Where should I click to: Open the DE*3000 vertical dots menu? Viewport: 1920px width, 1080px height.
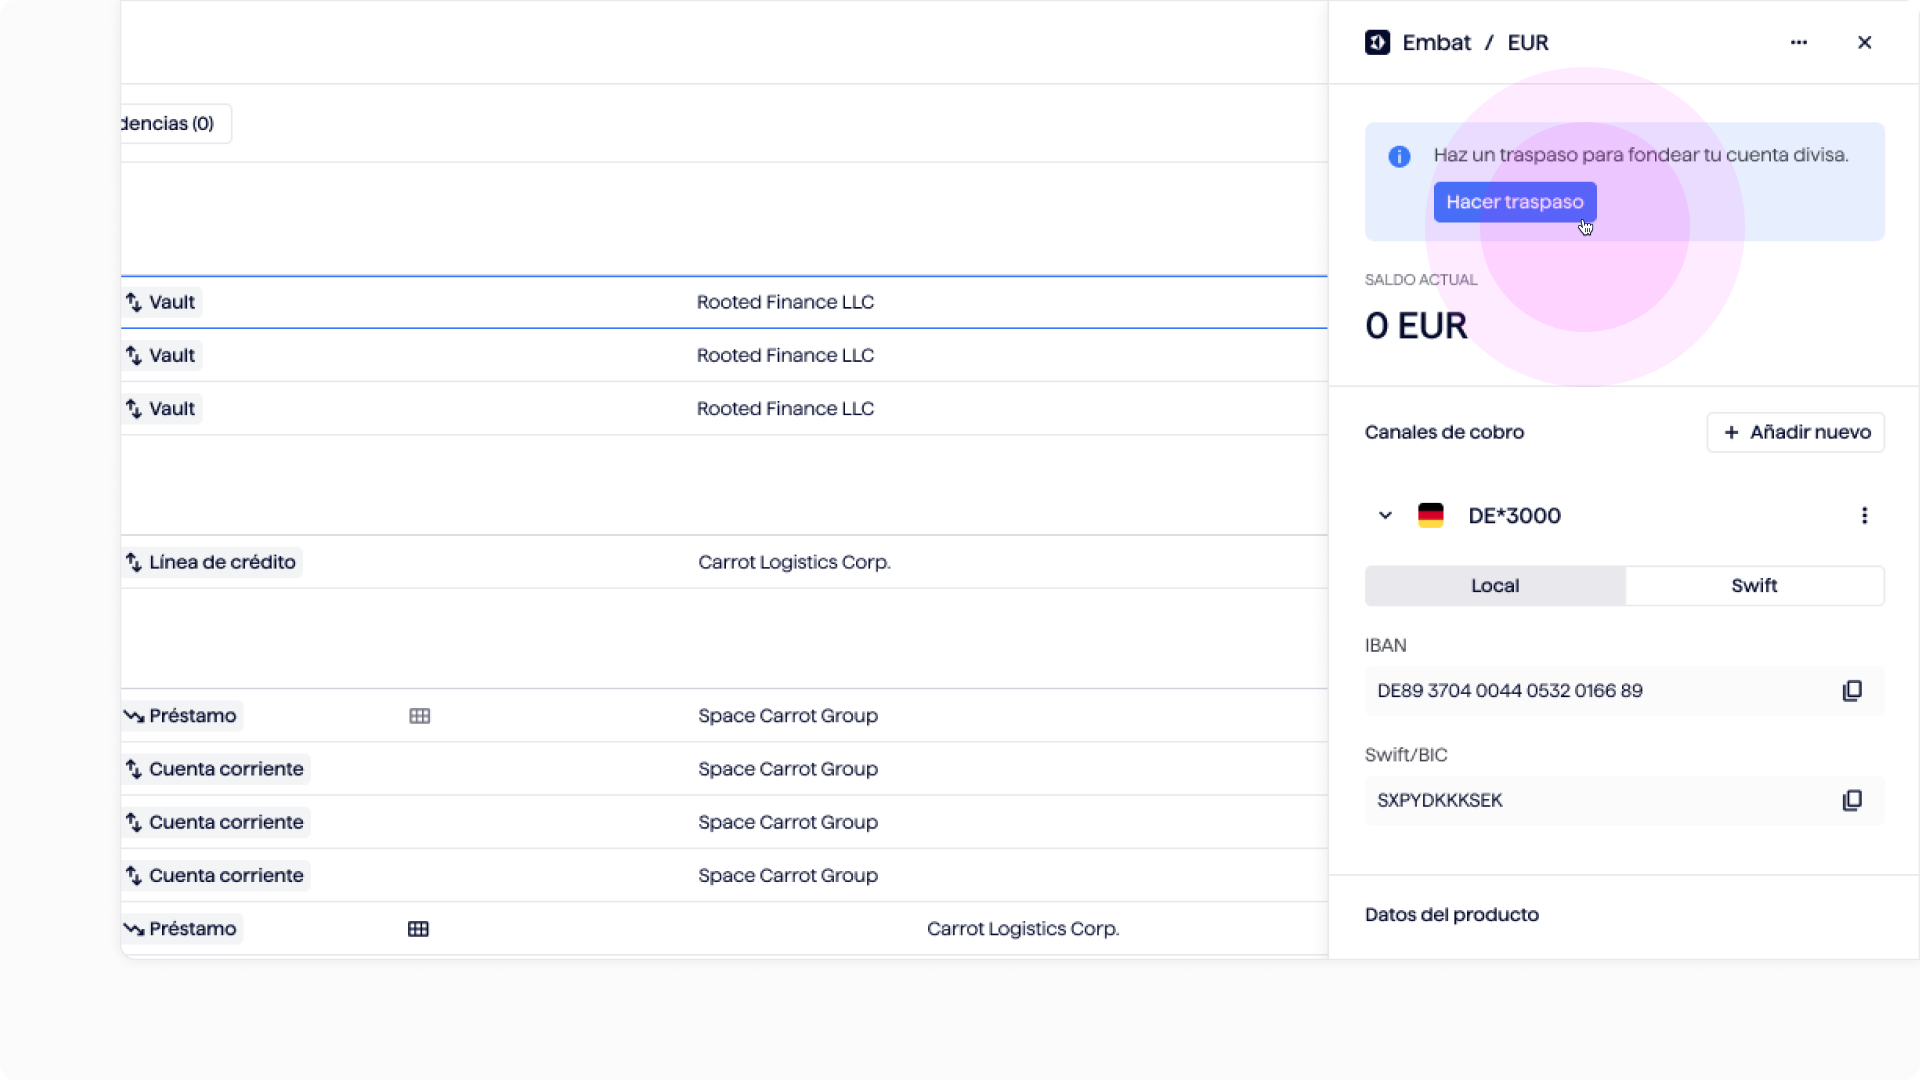click(x=1864, y=516)
